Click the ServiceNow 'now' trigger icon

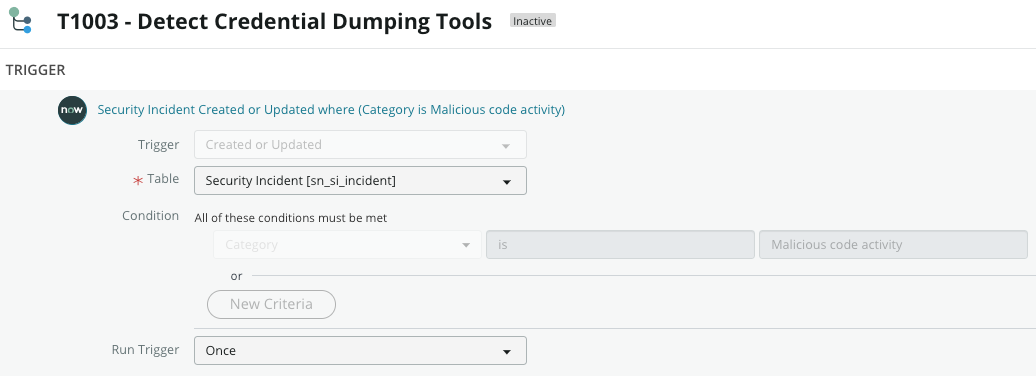click(x=72, y=110)
